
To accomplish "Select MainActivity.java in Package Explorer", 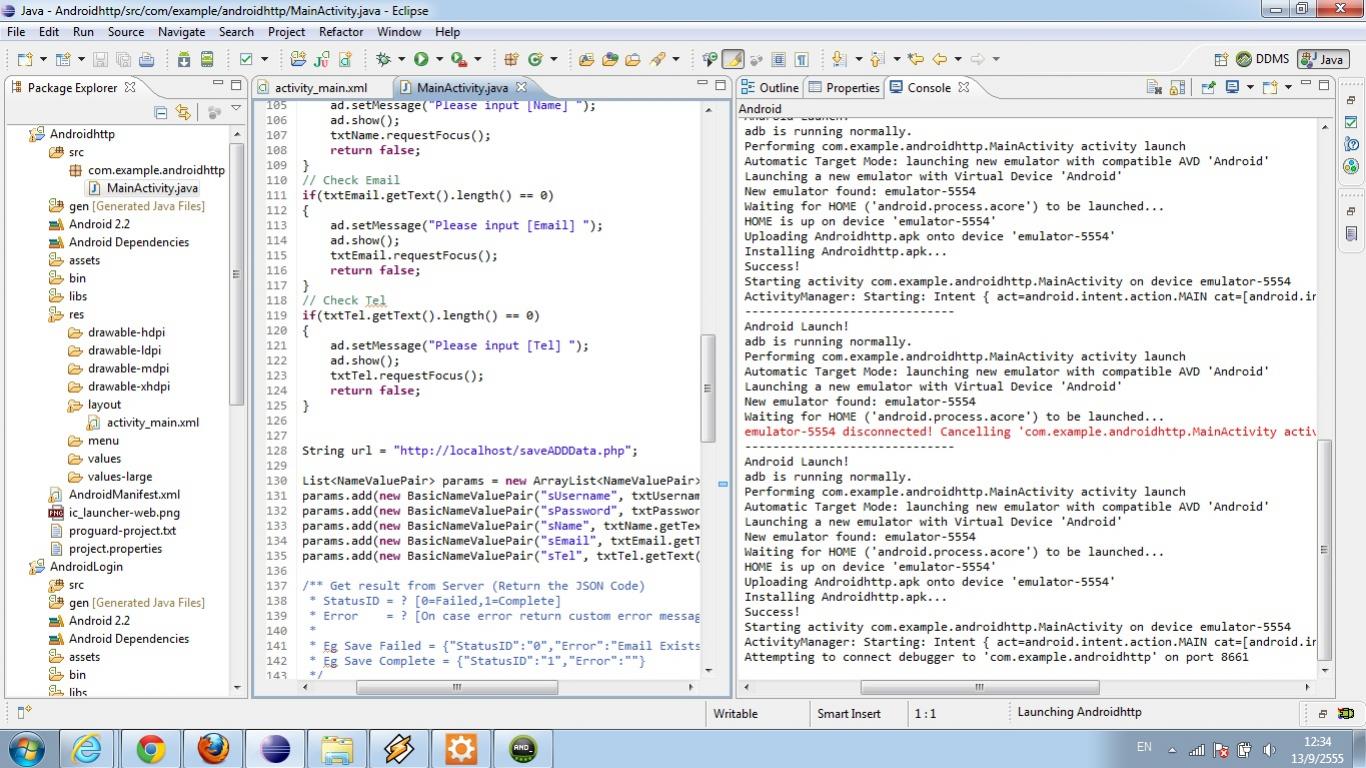I will (x=143, y=188).
